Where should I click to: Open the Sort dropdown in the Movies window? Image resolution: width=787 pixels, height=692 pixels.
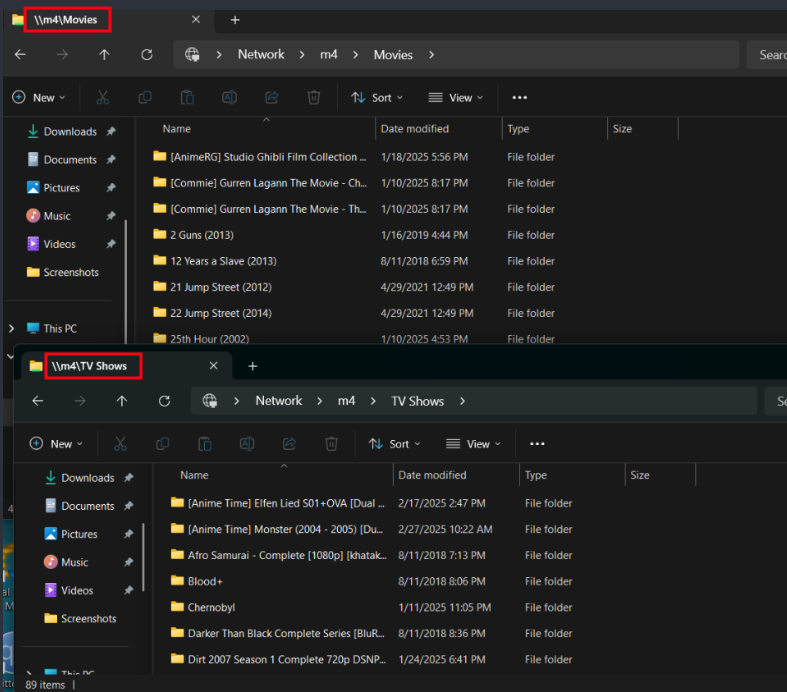point(377,98)
